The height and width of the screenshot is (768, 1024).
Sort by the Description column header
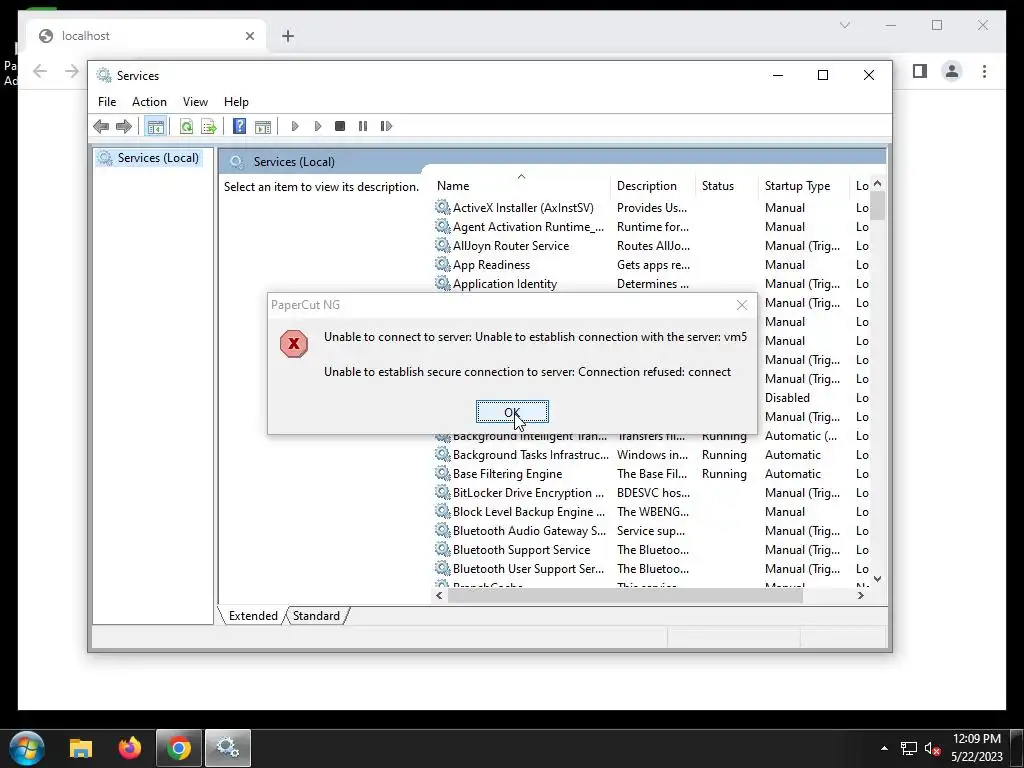[x=652, y=185]
